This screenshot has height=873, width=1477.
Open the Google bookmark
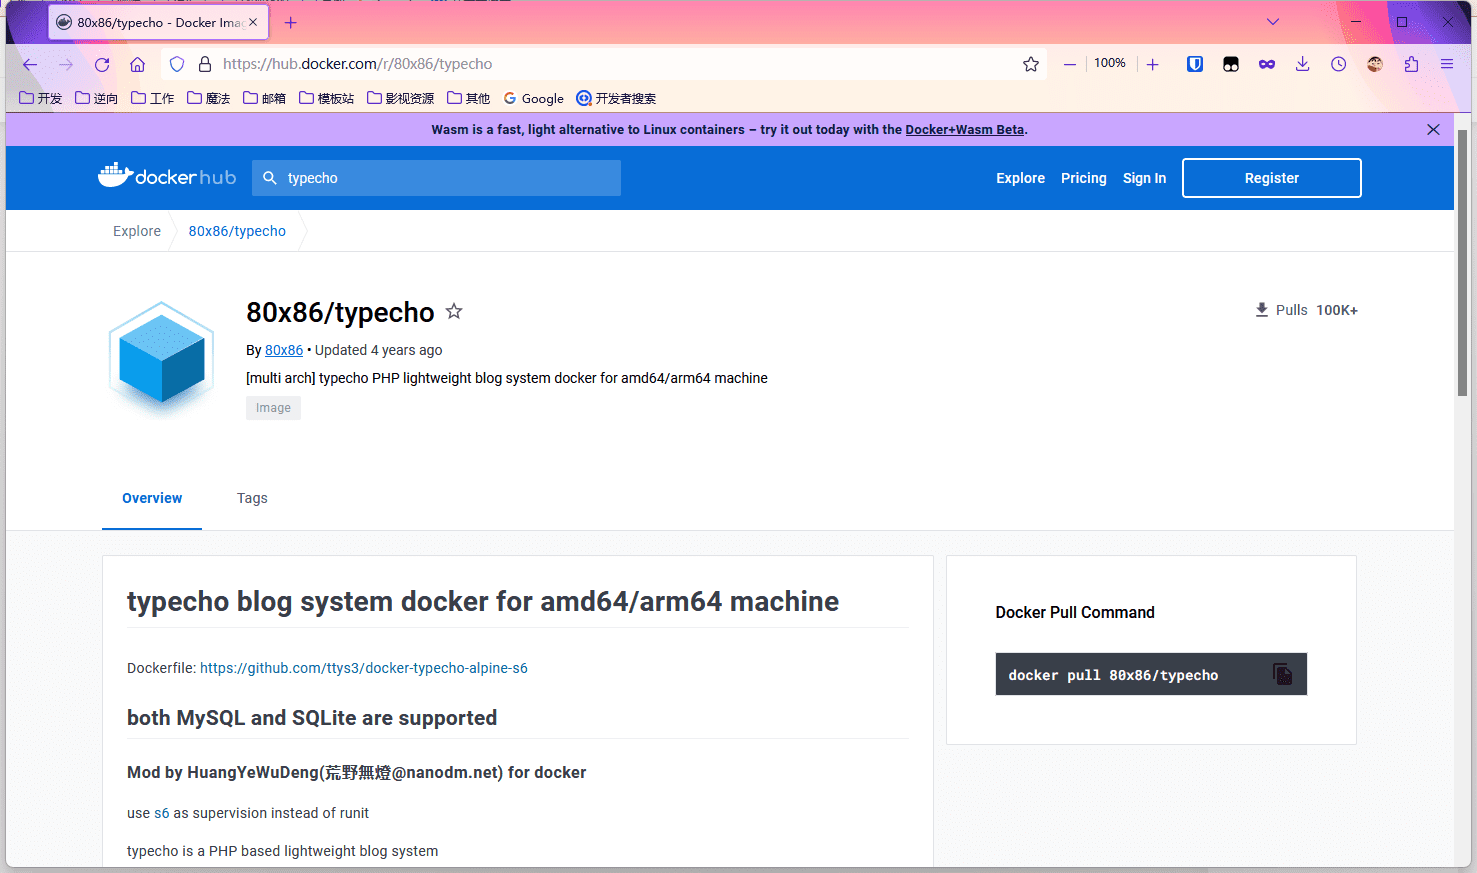click(534, 98)
